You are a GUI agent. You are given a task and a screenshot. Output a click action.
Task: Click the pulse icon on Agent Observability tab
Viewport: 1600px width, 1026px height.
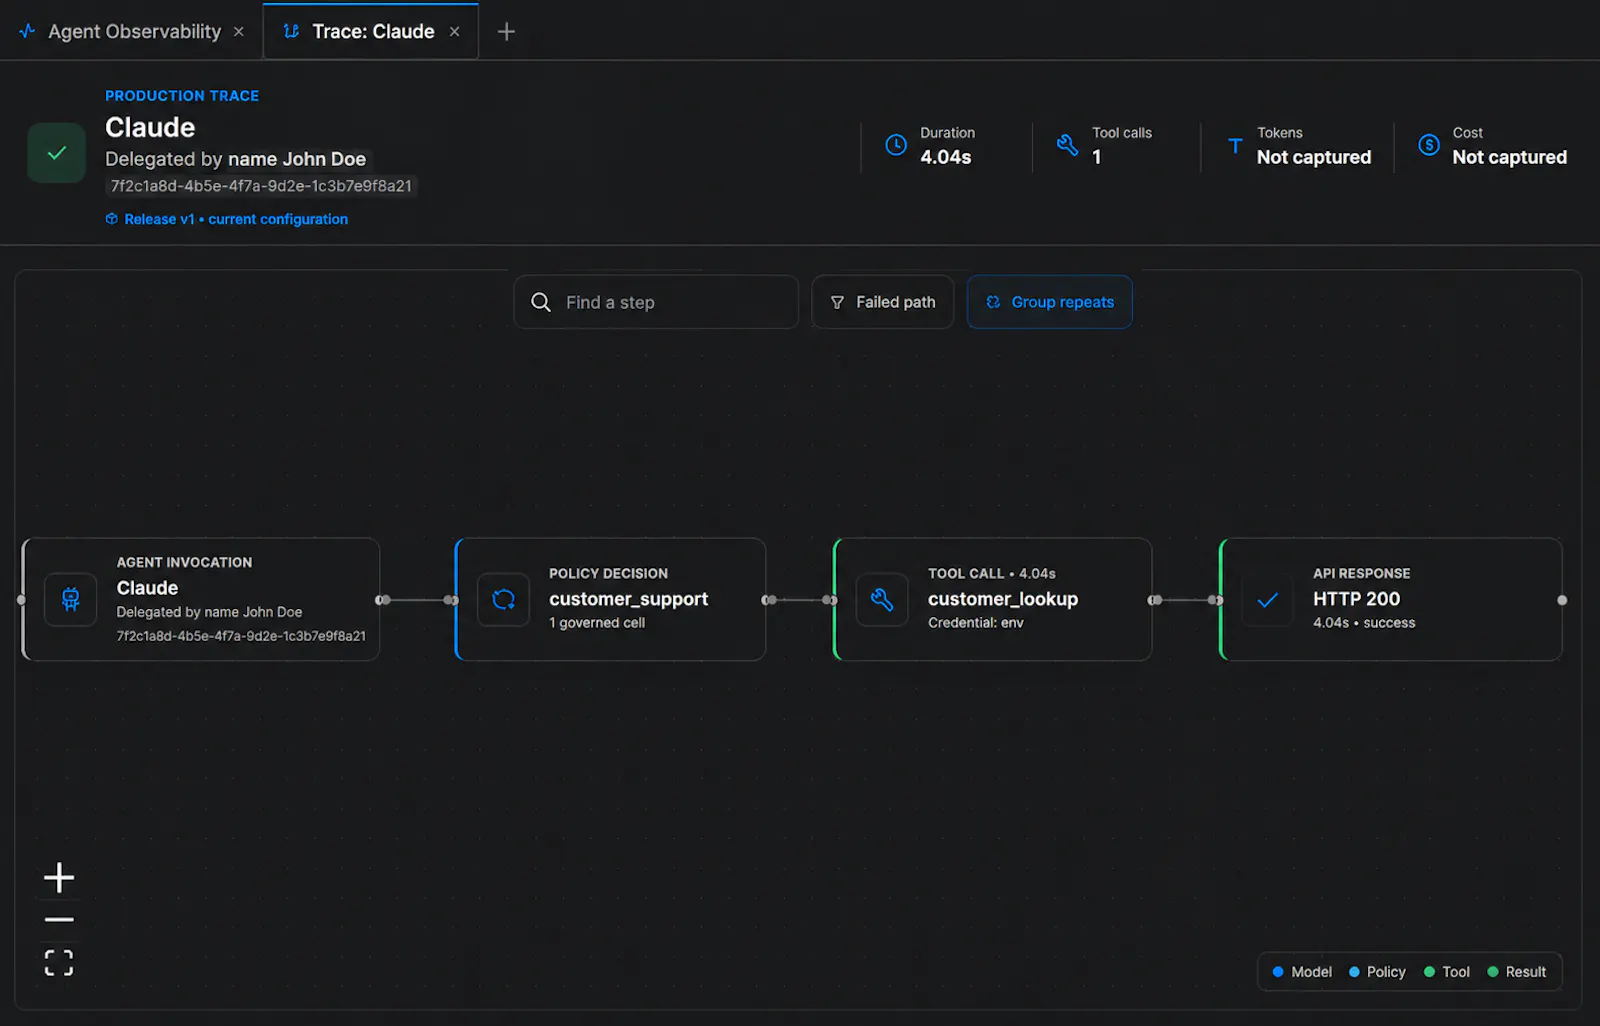click(28, 31)
